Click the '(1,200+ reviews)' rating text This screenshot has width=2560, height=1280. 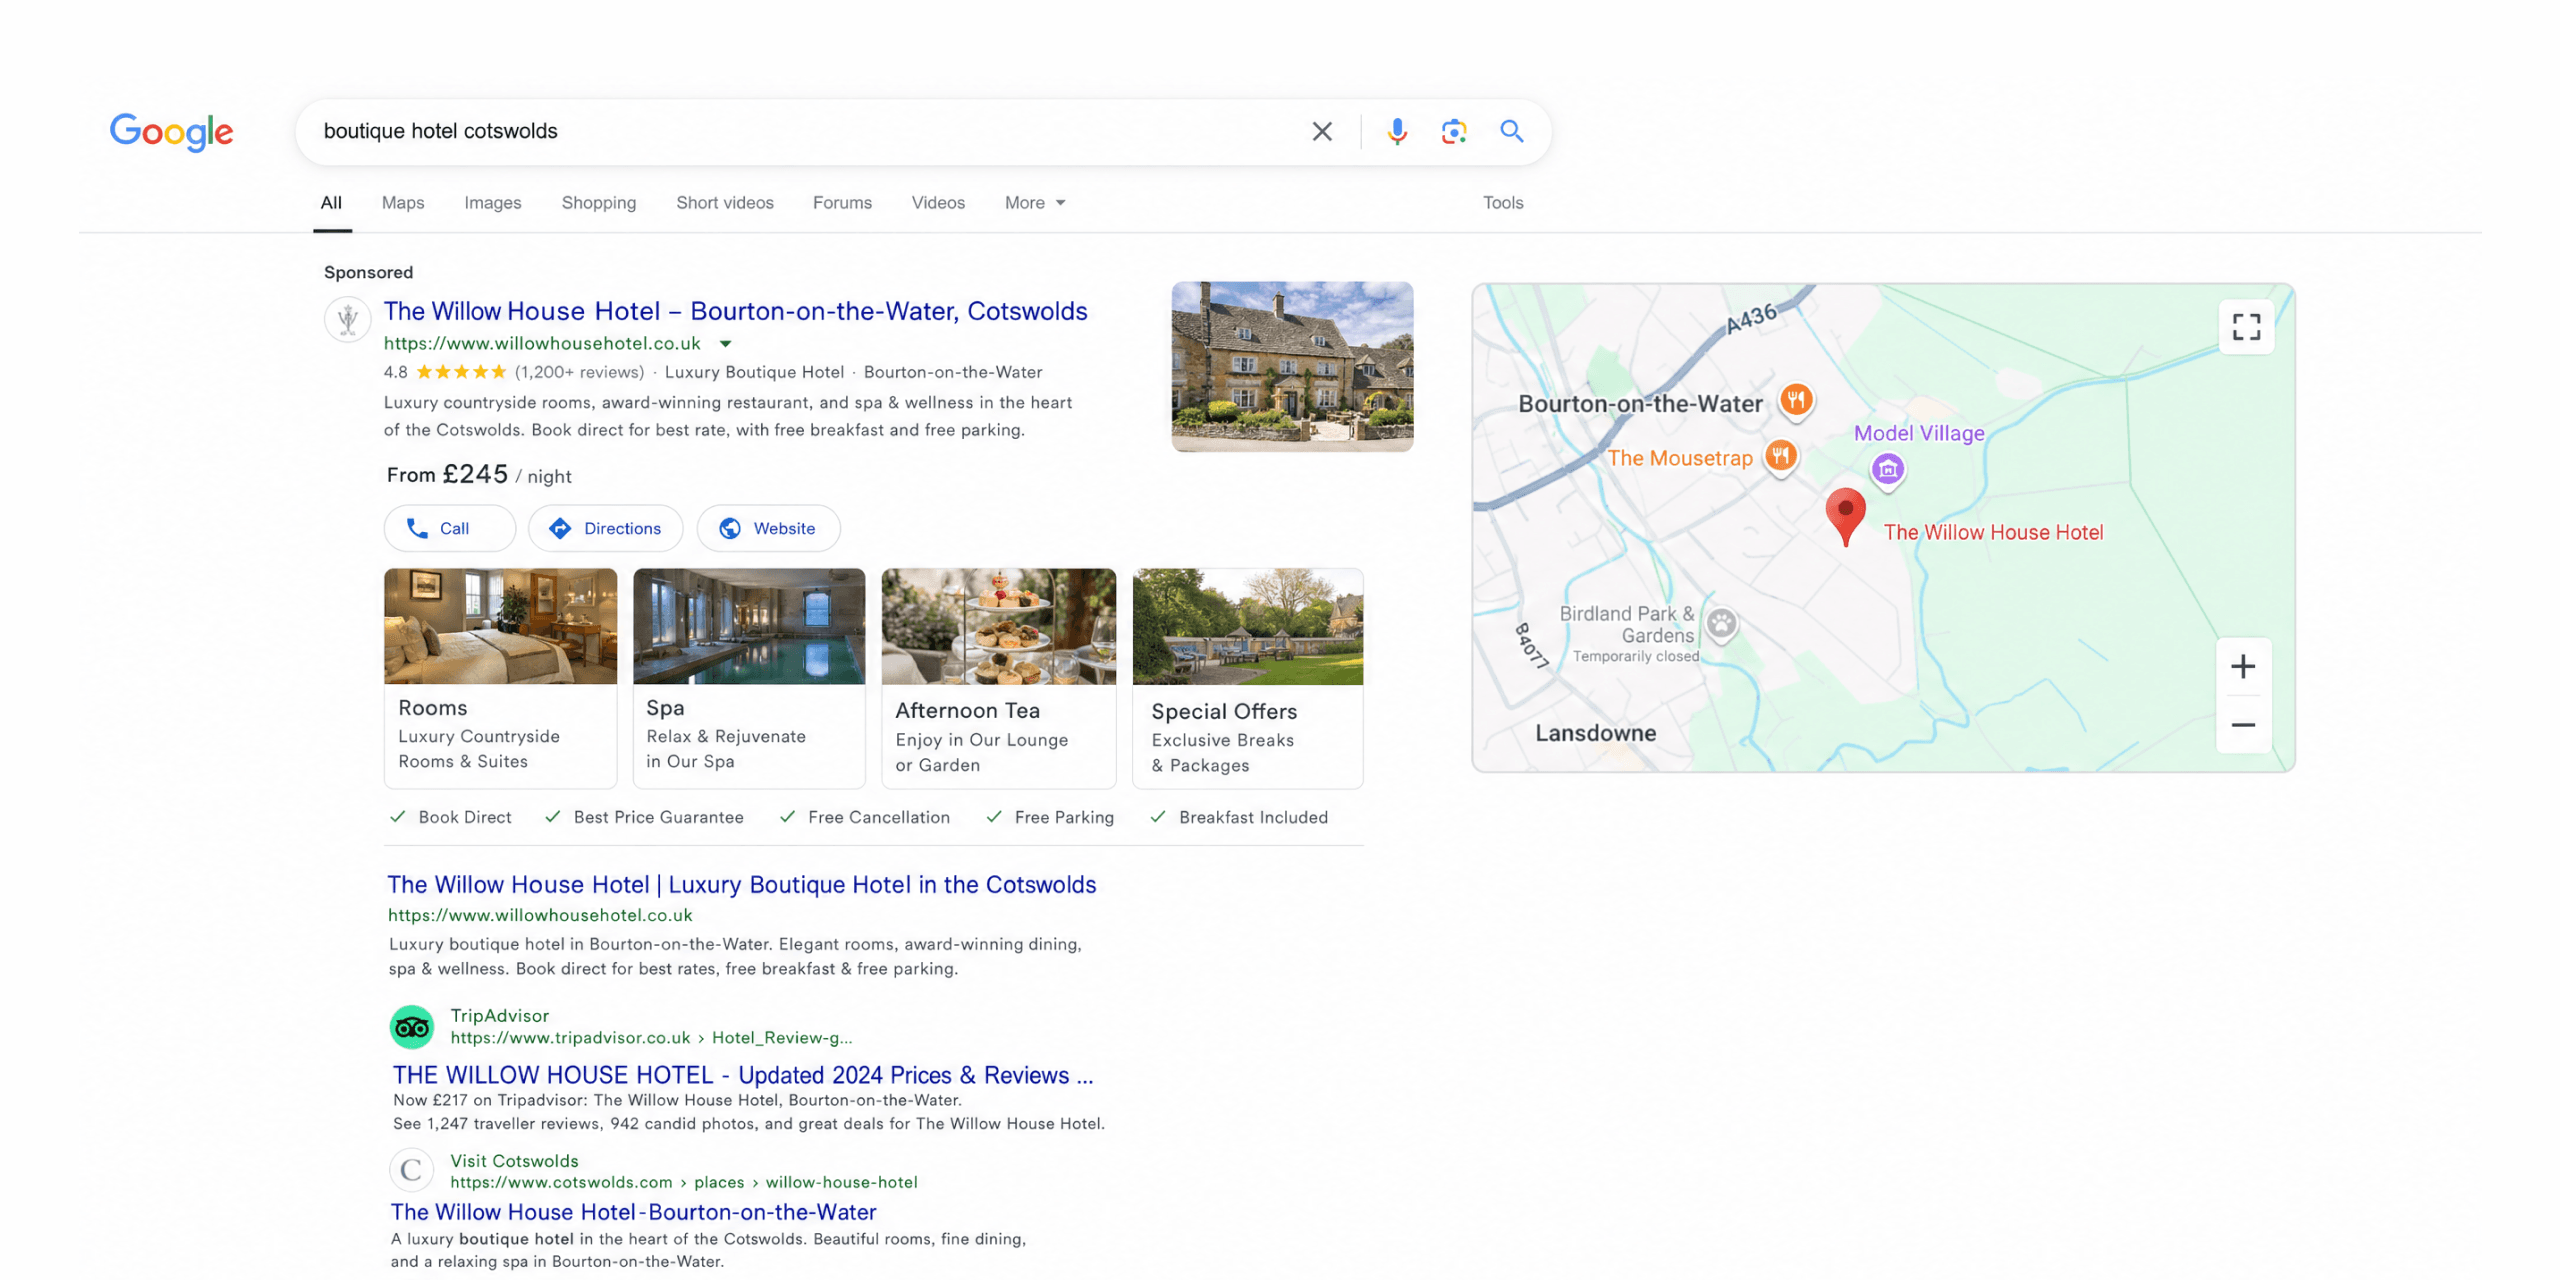[x=579, y=372]
